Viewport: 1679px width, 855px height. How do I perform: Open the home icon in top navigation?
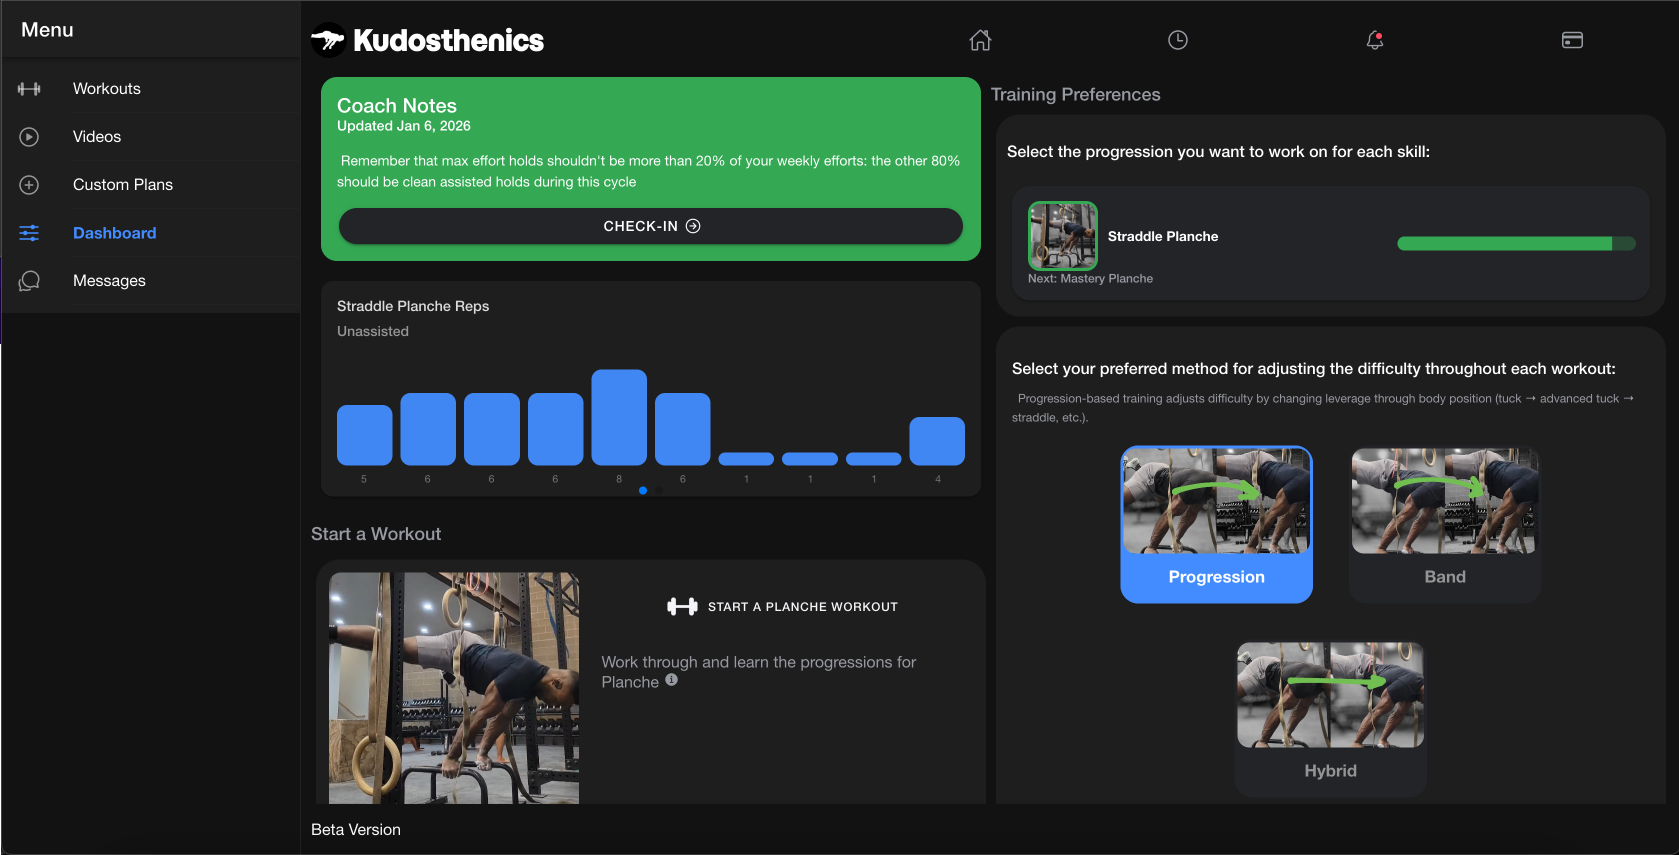tap(980, 40)
